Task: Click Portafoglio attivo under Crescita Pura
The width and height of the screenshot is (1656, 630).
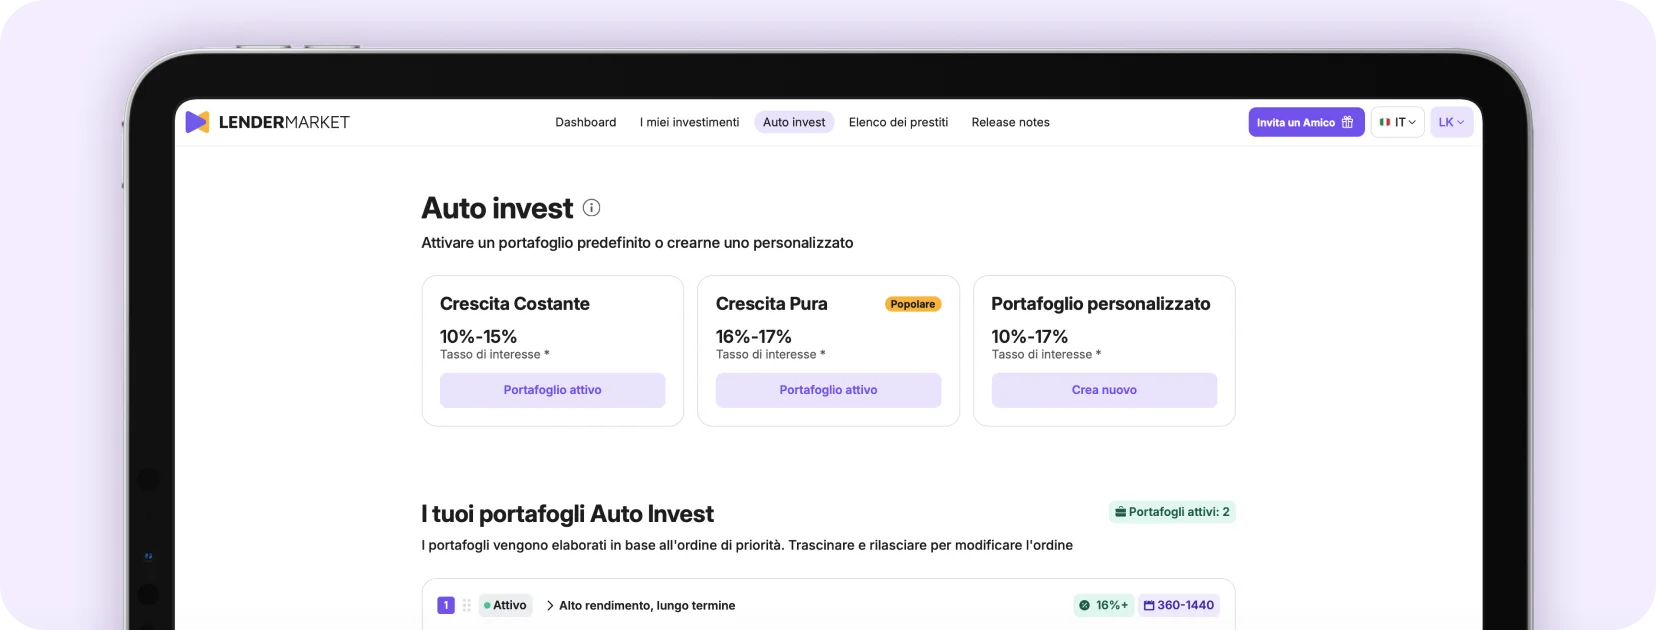Action: [828, 390]
